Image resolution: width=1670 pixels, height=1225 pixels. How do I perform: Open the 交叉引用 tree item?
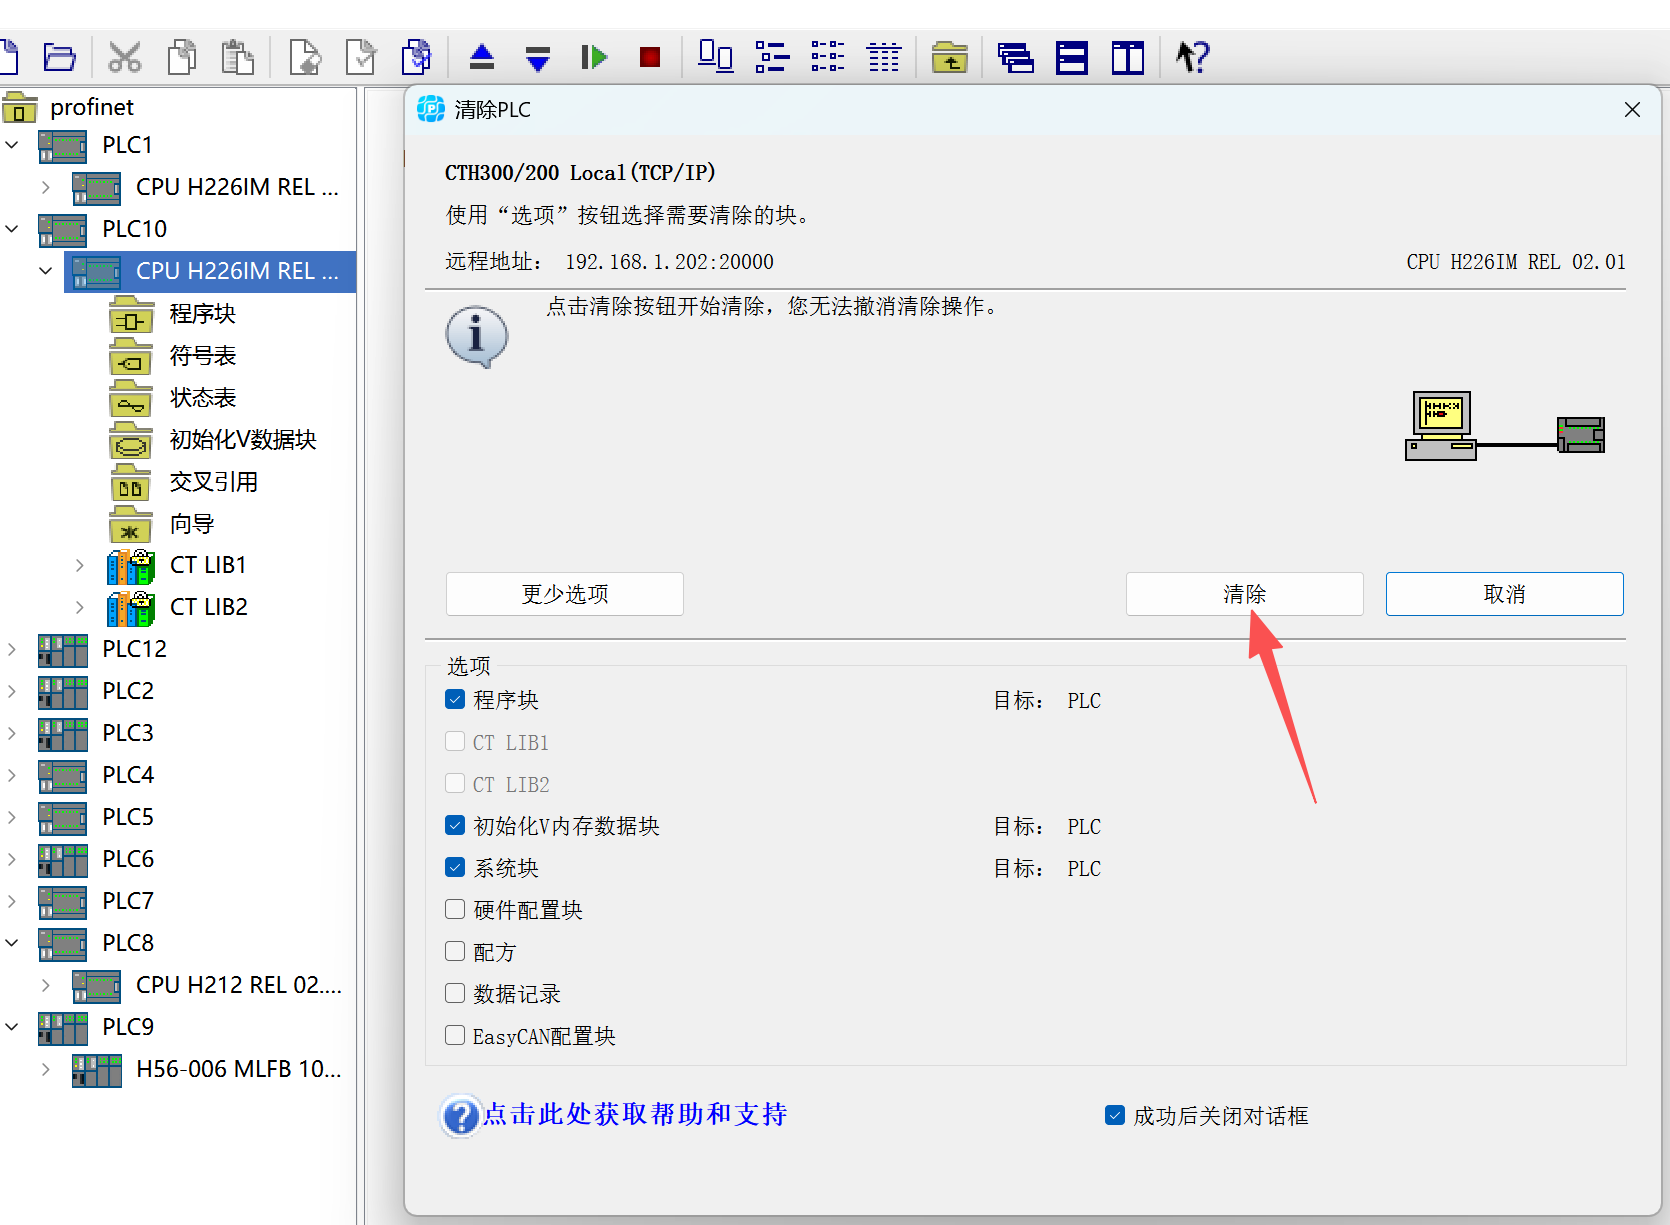point(214,482)
